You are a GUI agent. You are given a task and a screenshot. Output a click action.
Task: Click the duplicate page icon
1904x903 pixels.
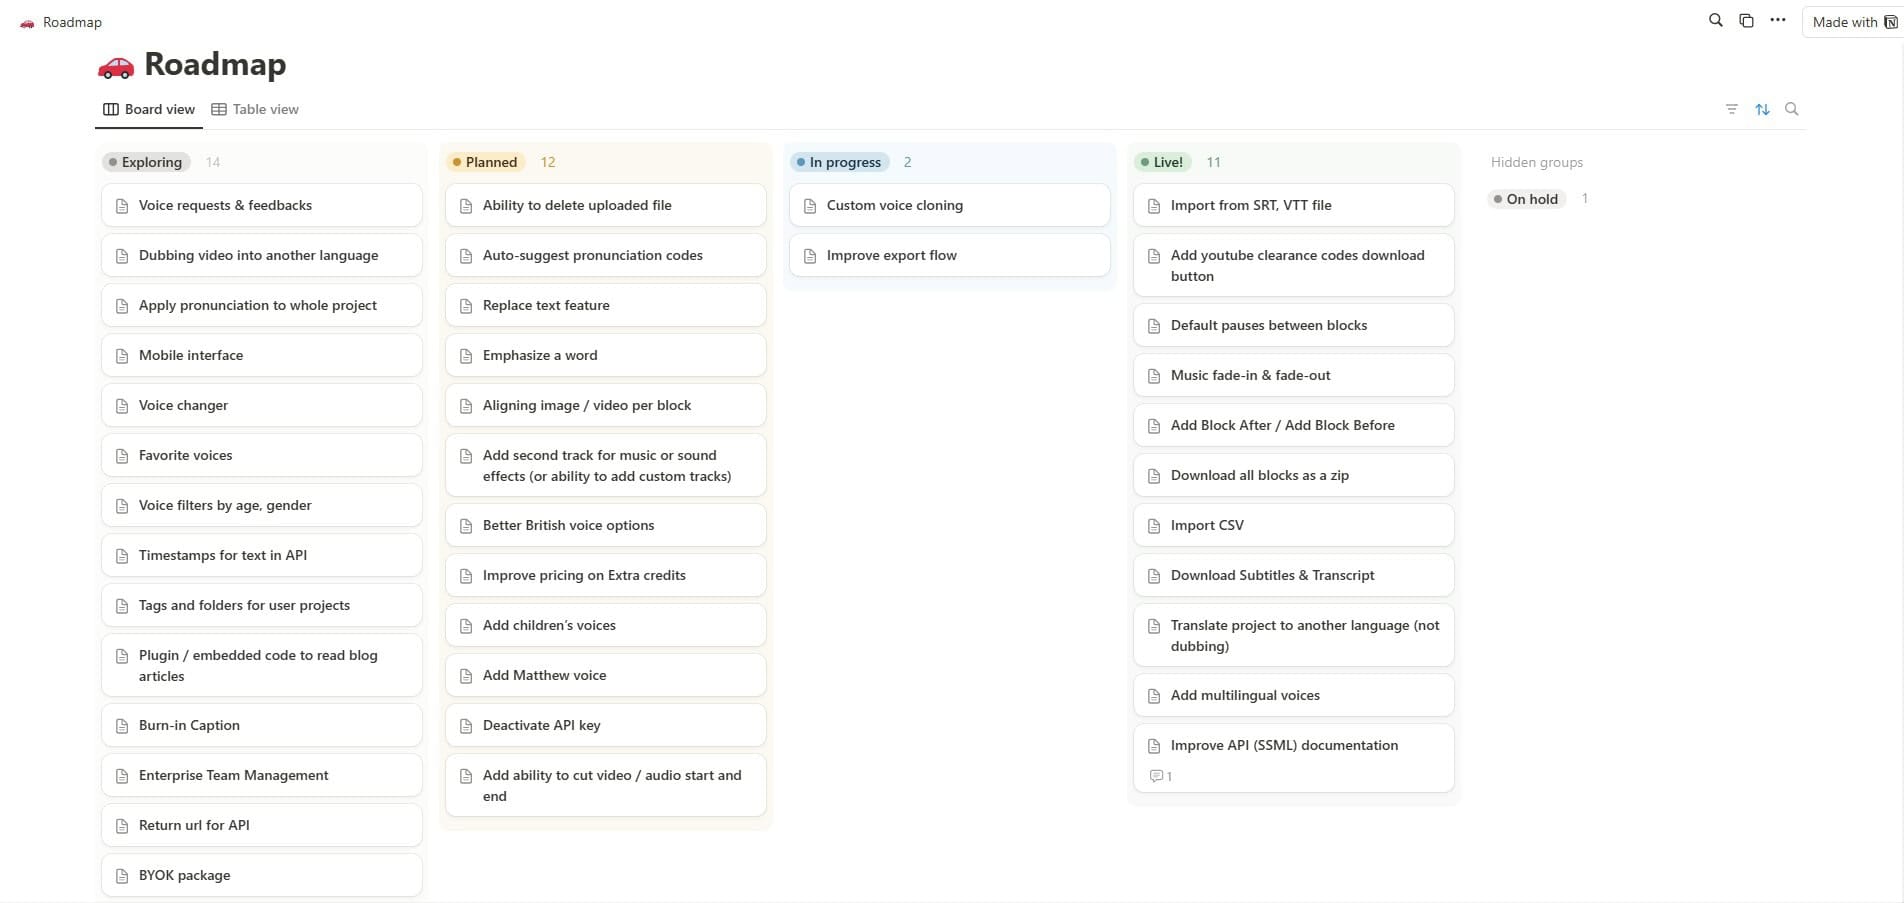pos(1746,21)
